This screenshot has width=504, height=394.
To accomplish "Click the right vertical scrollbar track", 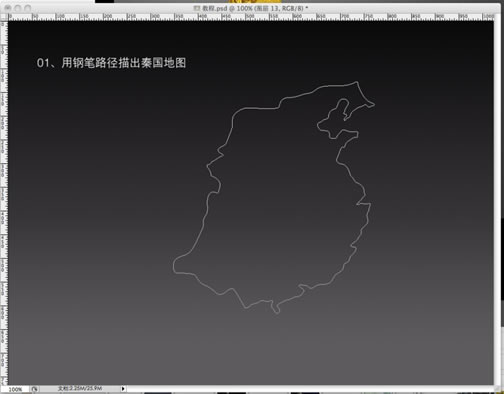I will [x=498, y=200].
